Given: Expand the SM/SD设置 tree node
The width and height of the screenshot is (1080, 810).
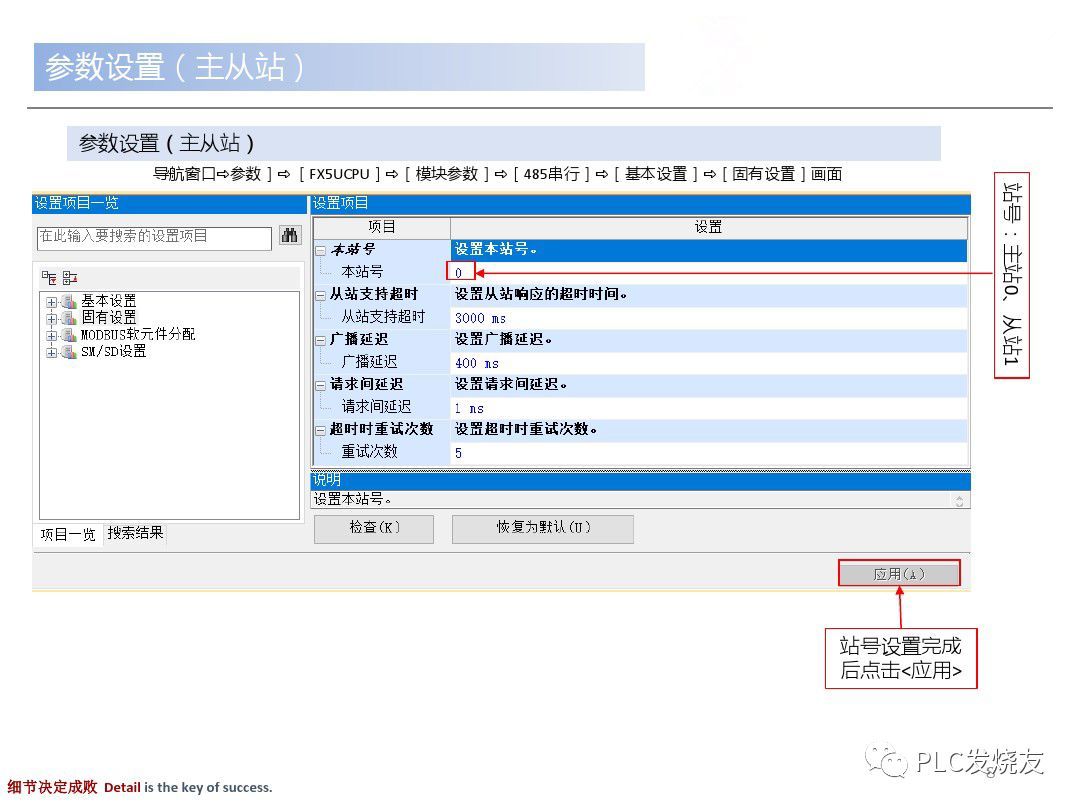Looking at the screenshot, I should (x=51, y=352).
